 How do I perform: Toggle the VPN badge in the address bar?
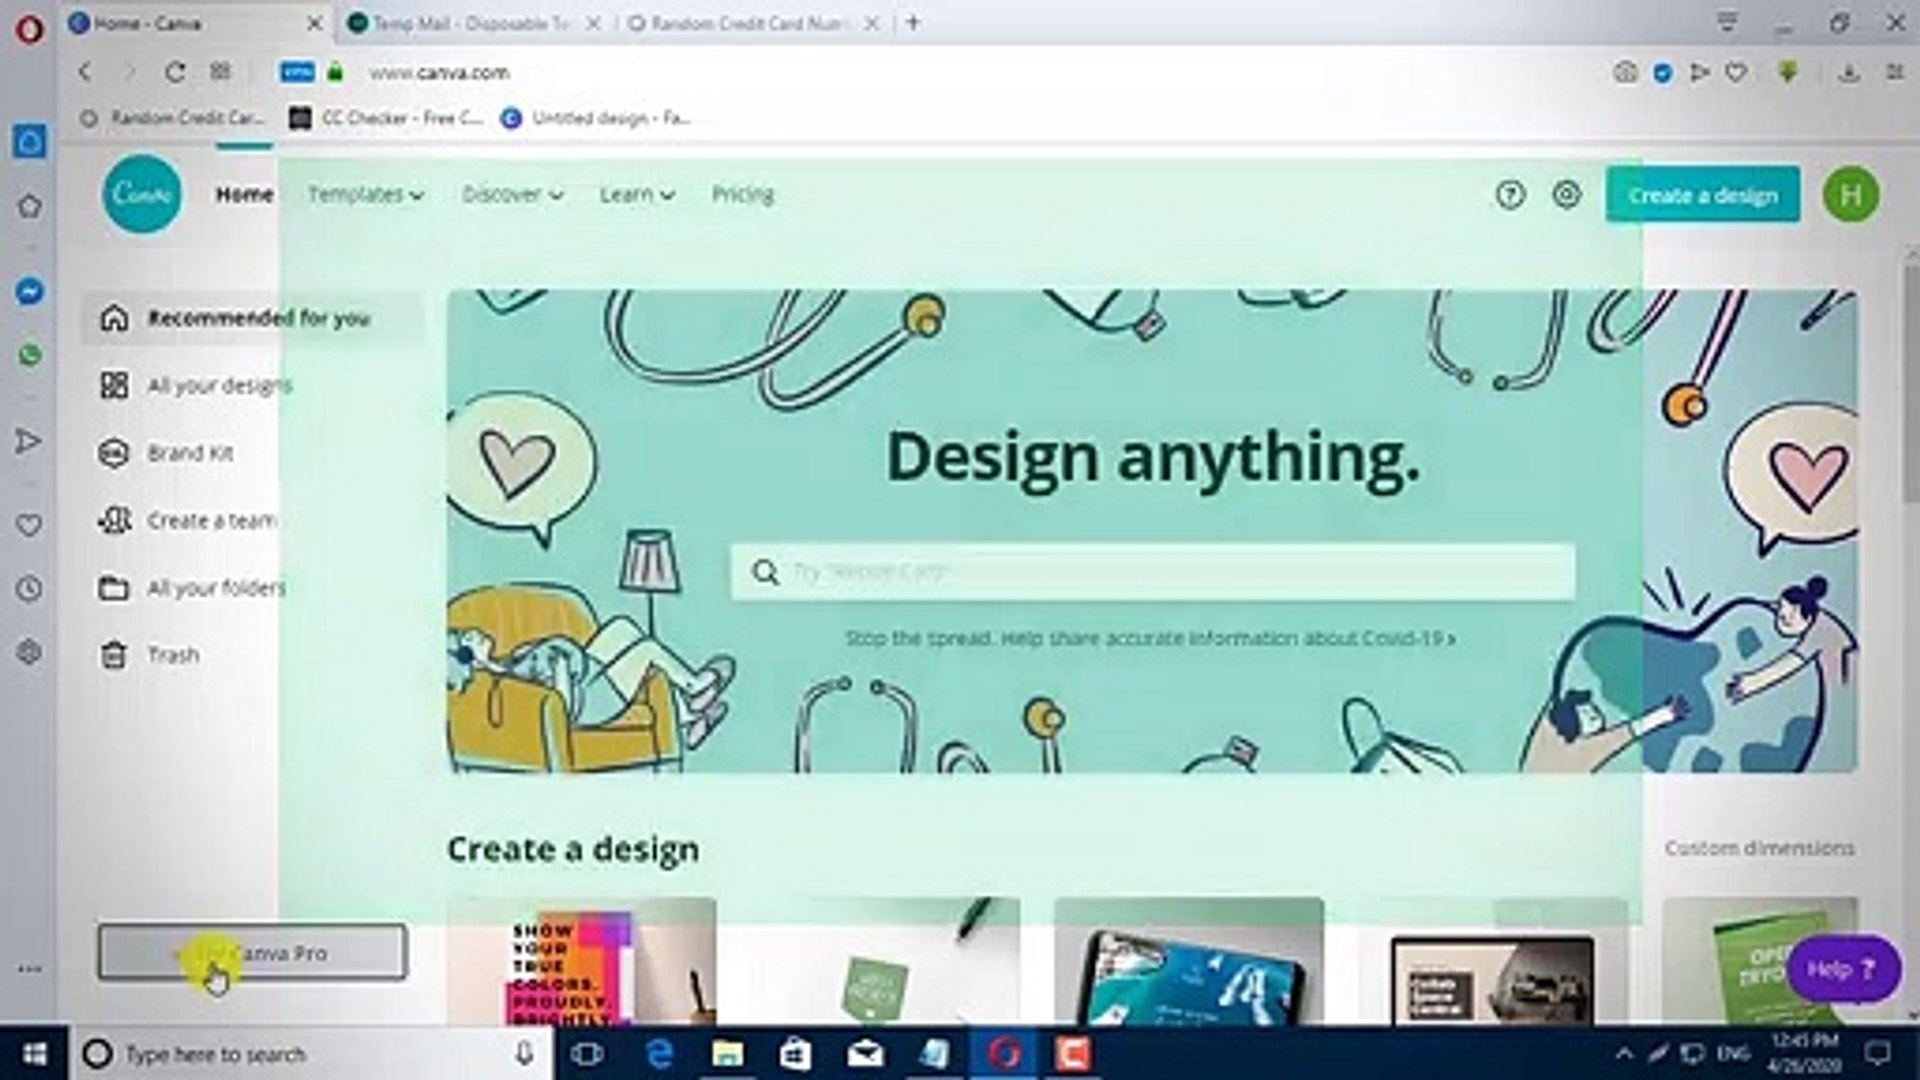tap(295, 73)
